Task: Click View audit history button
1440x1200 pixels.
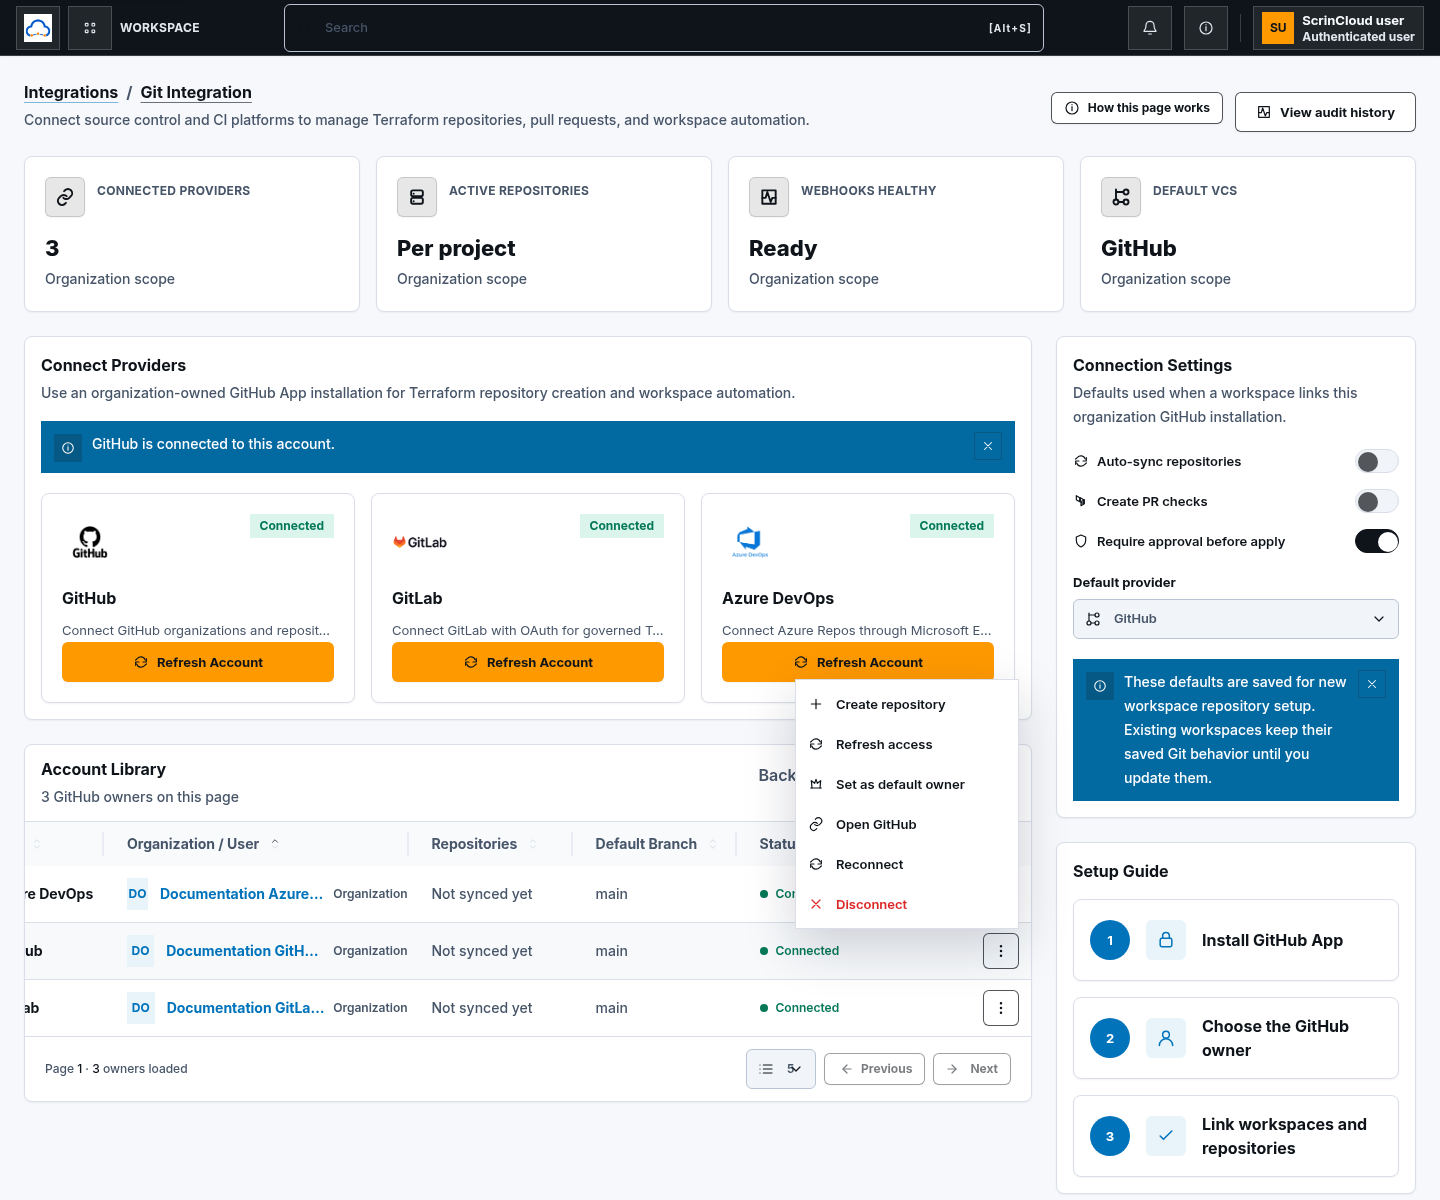Action: pos(1325,112)
